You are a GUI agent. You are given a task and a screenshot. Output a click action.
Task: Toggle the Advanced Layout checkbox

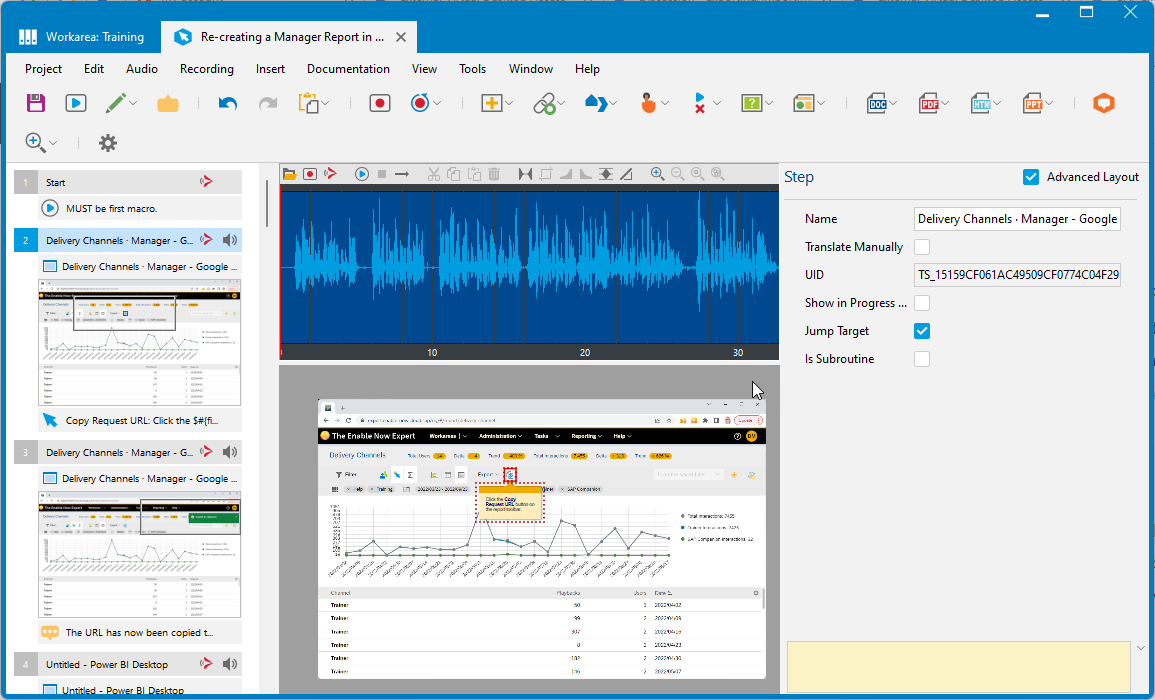click(1031, 177)
